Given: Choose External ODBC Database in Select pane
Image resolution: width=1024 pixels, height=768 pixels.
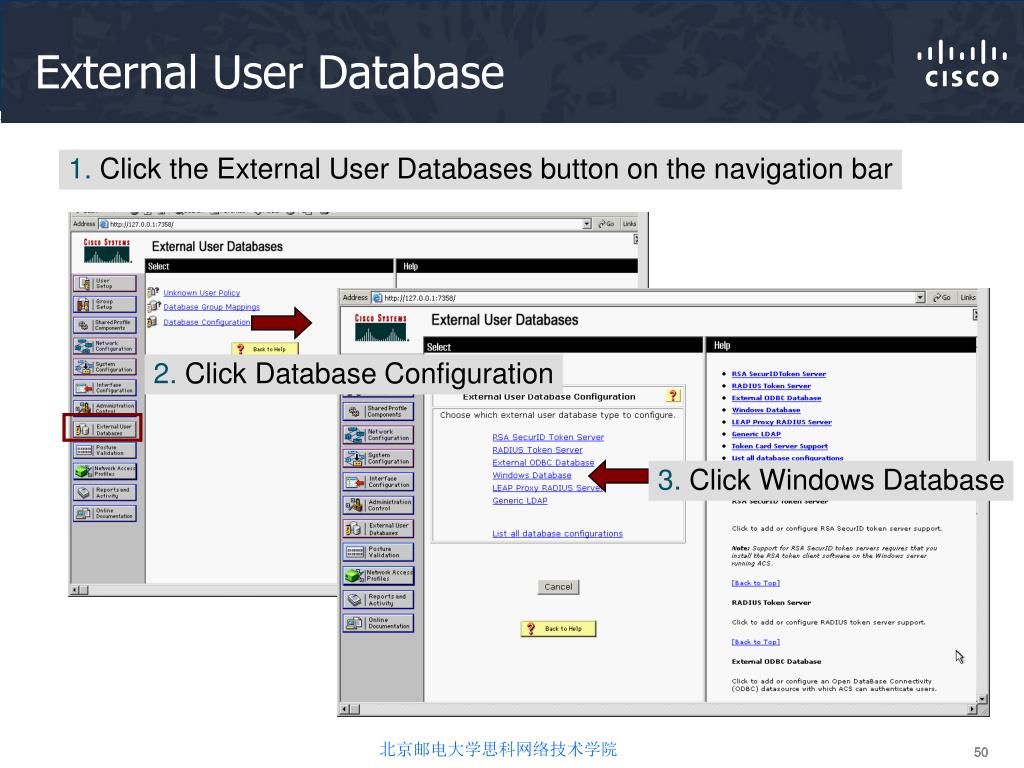Looking at the screenshot, I should (543, 462).
